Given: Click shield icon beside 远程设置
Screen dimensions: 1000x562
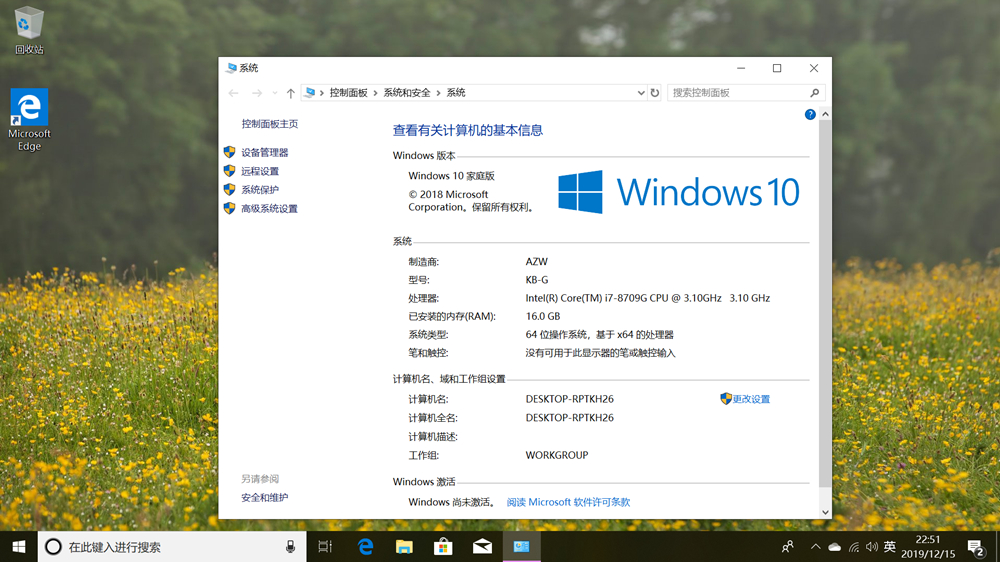Looking at the screenshot, I should [230, 170].
